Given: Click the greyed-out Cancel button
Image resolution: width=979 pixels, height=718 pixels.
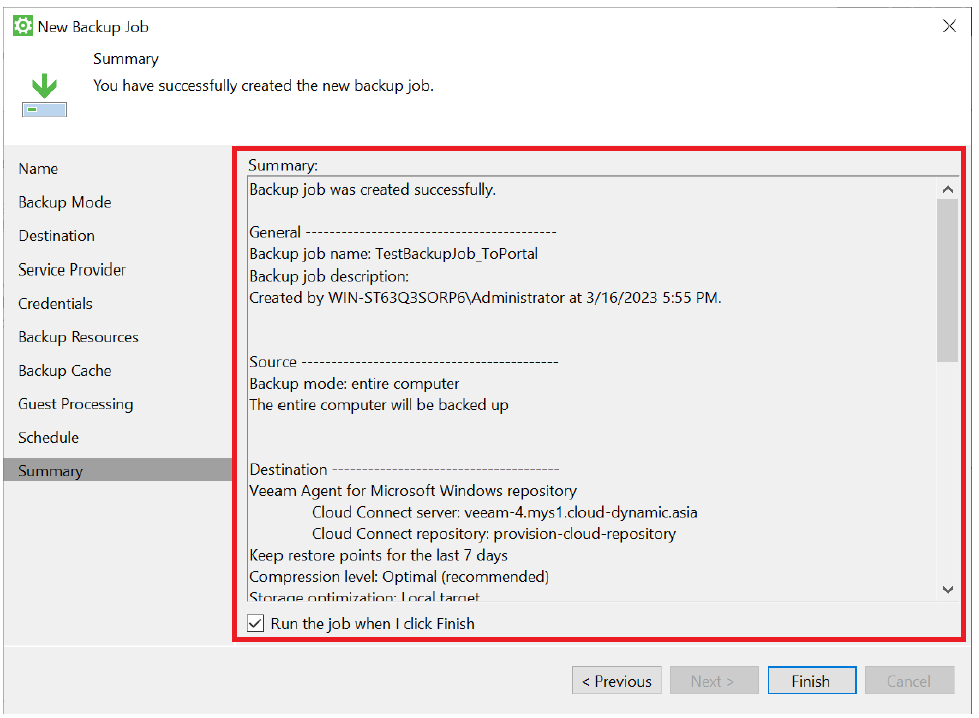Looking at the screenshot, I should tap(909, 681).
